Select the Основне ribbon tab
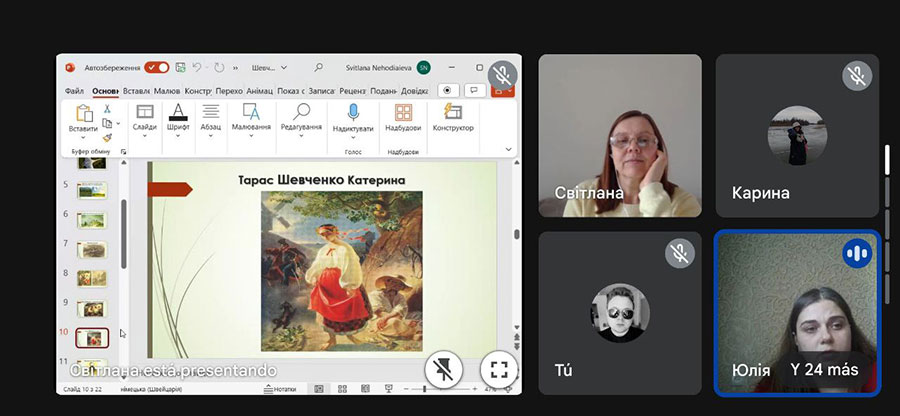900x416 pixels. coord(105,91)
